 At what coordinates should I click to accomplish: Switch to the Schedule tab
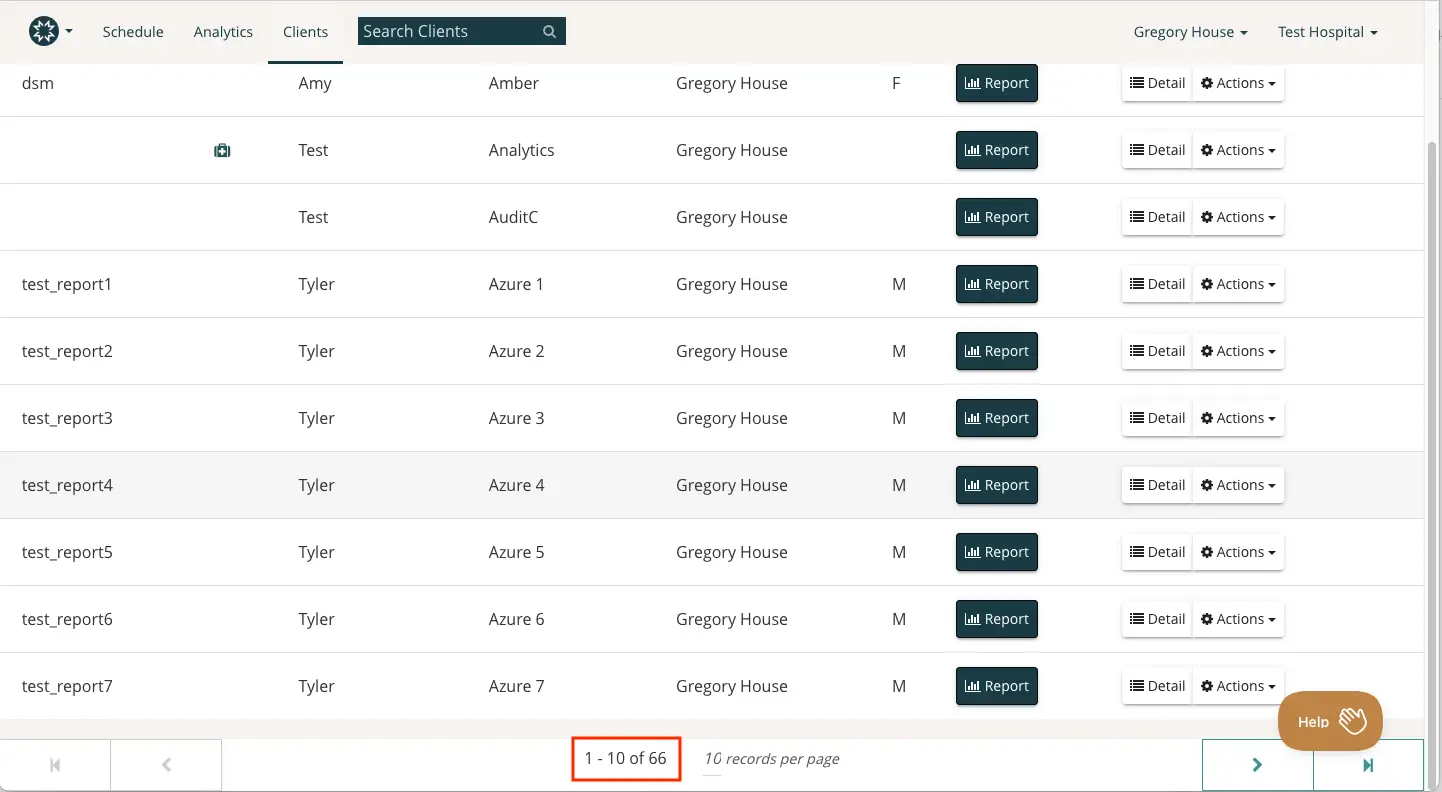tap(133, 31)
